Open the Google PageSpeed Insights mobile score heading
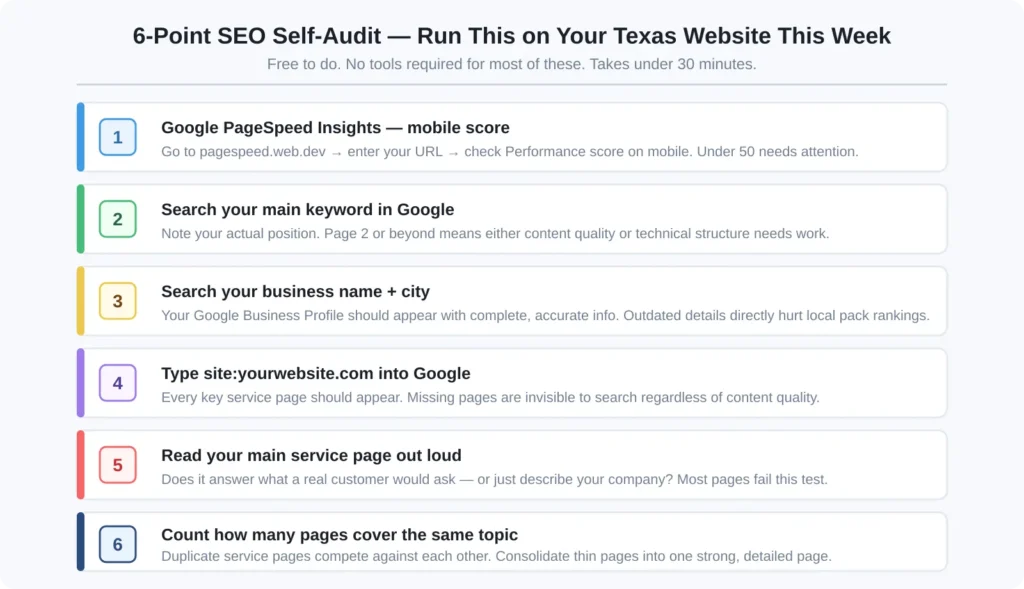The width and height of the screenshot is (1024, 589). (x=335, y=127)
